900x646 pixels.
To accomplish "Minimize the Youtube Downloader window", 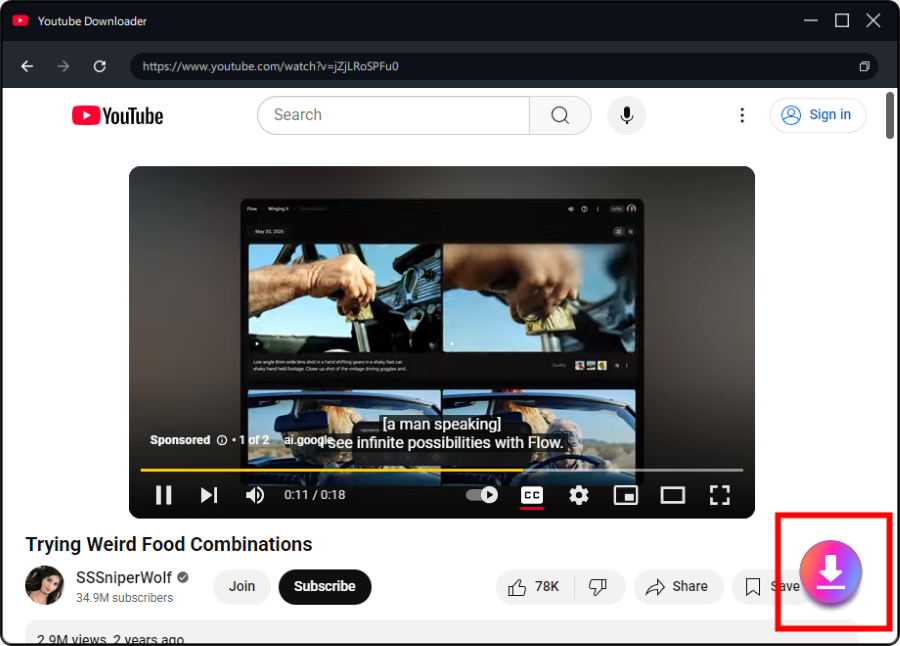I will coord(810,21).
